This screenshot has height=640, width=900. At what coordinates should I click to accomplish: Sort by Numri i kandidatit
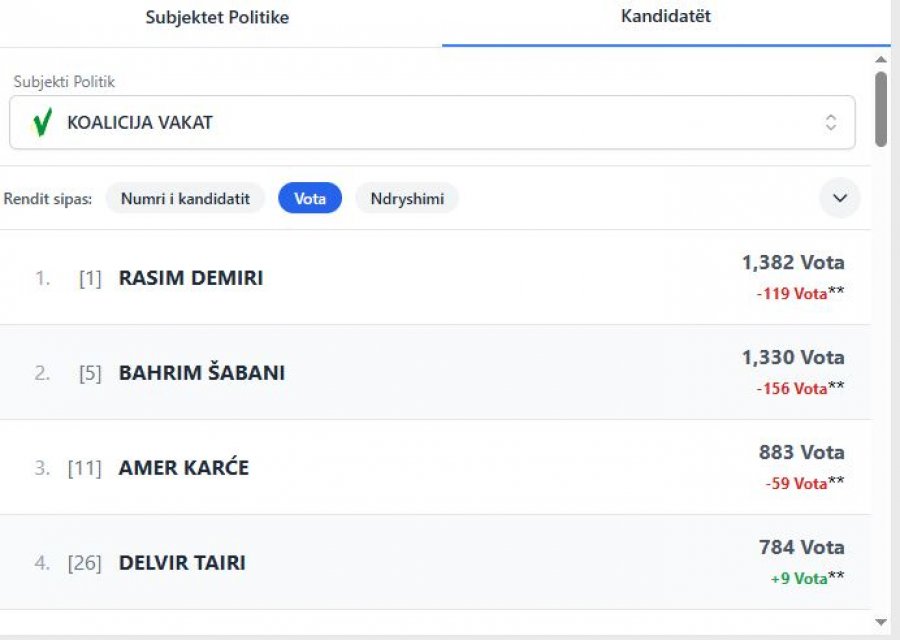point(185,198)
